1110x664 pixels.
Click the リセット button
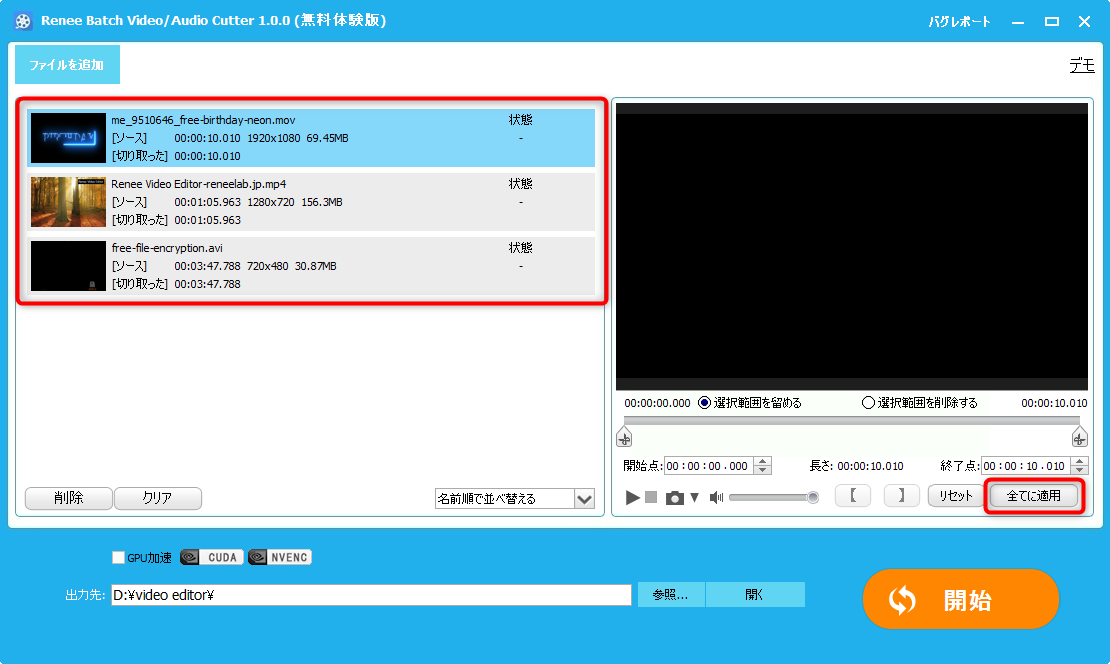956,496
